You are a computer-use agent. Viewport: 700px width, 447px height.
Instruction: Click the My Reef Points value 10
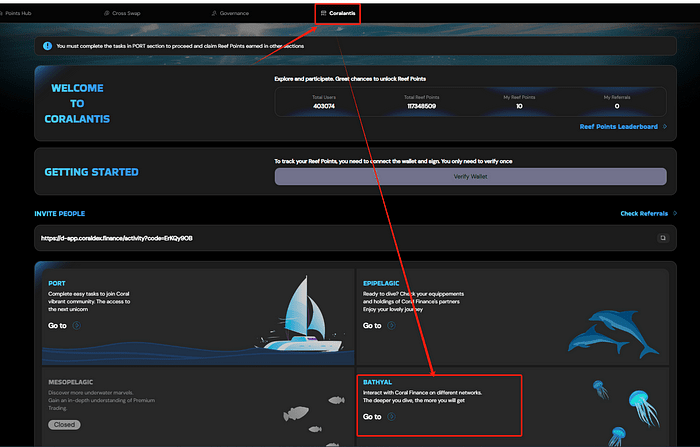519,106
